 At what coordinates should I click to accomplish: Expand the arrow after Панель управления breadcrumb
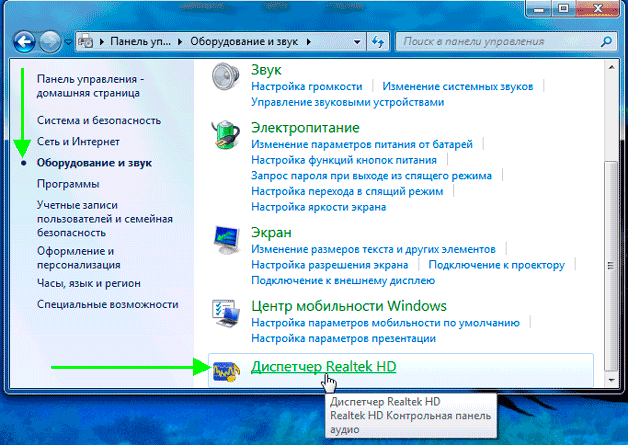pos(167,43)
